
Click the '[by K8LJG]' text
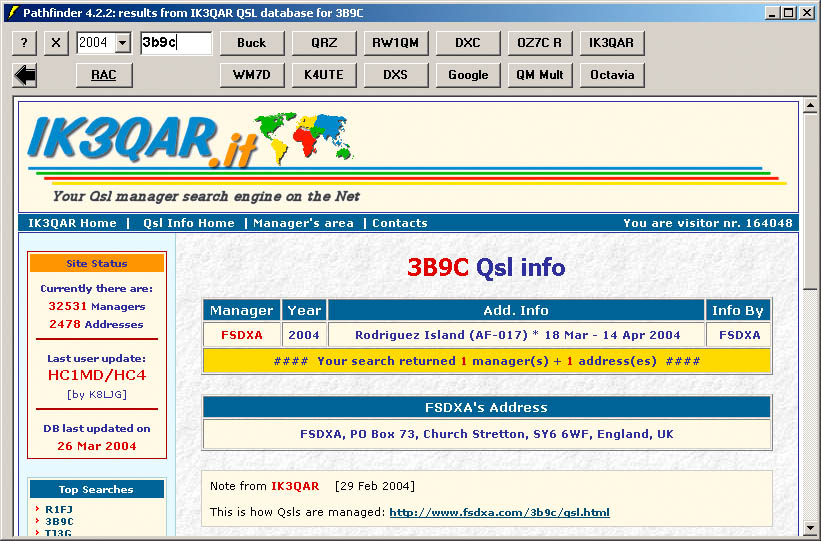pyautogui.click(x=97, y=394)
